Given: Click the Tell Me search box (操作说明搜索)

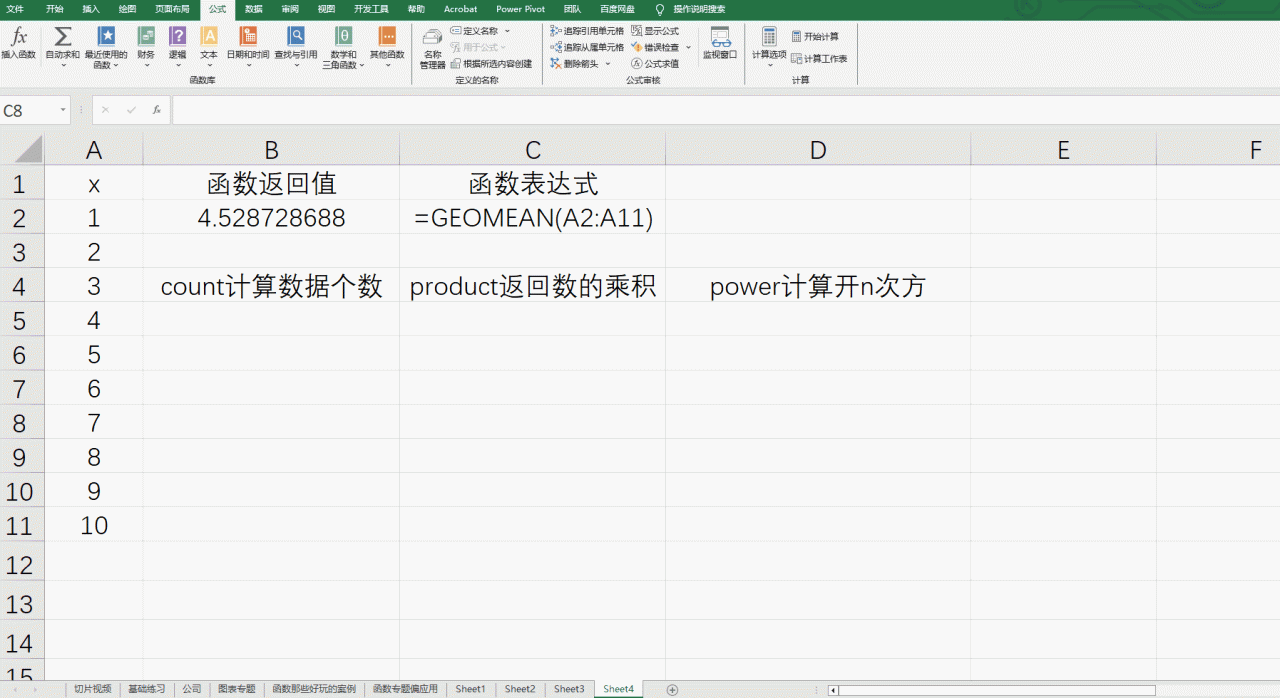Looking at the screenshot, I should coord(699,9).
